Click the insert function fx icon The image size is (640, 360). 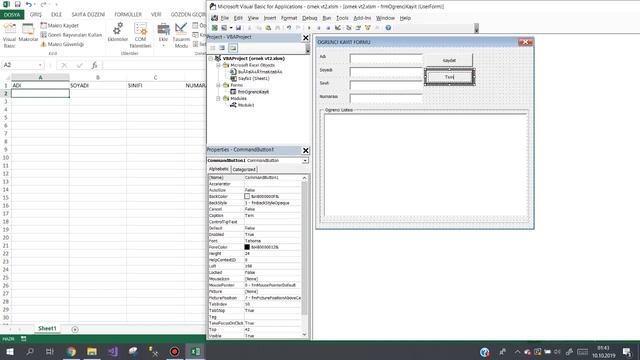(94, 65)
